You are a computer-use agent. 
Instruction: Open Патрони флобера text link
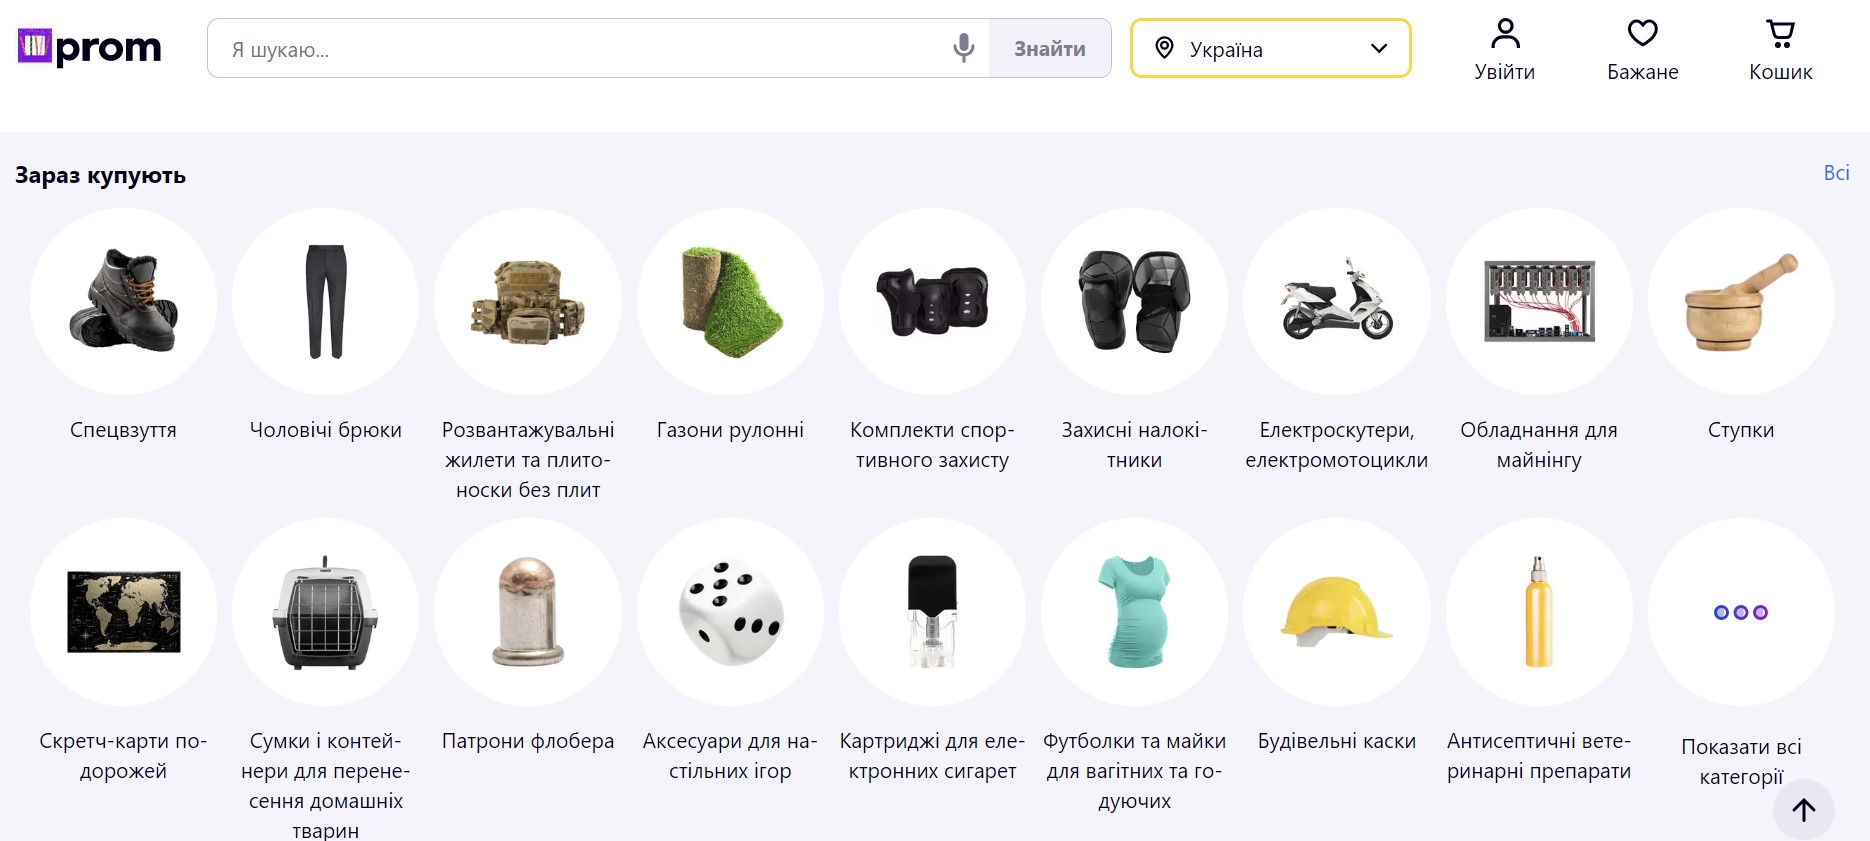[528, 741]
